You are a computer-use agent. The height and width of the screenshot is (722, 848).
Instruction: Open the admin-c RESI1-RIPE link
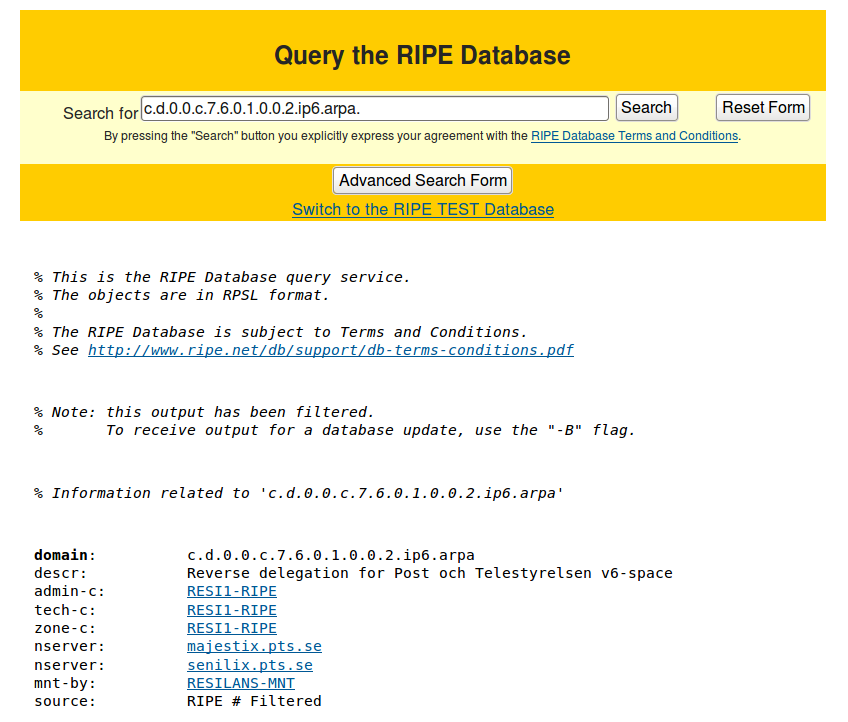tap(231, 591)
